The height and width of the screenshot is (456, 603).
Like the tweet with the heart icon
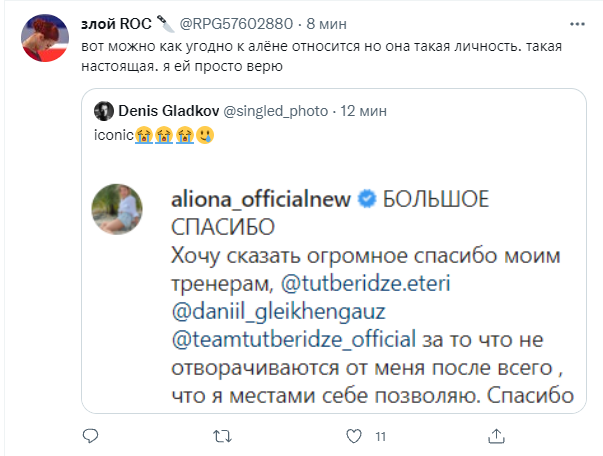(354, 437)
